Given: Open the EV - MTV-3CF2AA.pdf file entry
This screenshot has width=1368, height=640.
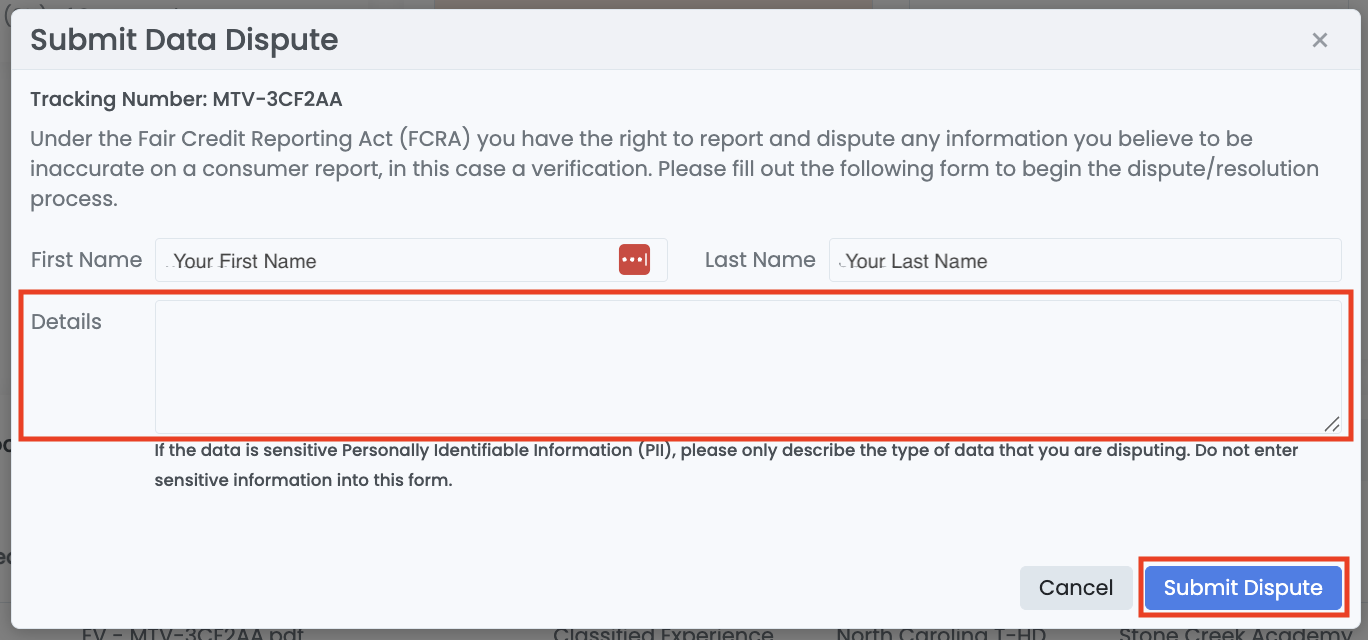Looking at the screenshot, I should 193,633.
